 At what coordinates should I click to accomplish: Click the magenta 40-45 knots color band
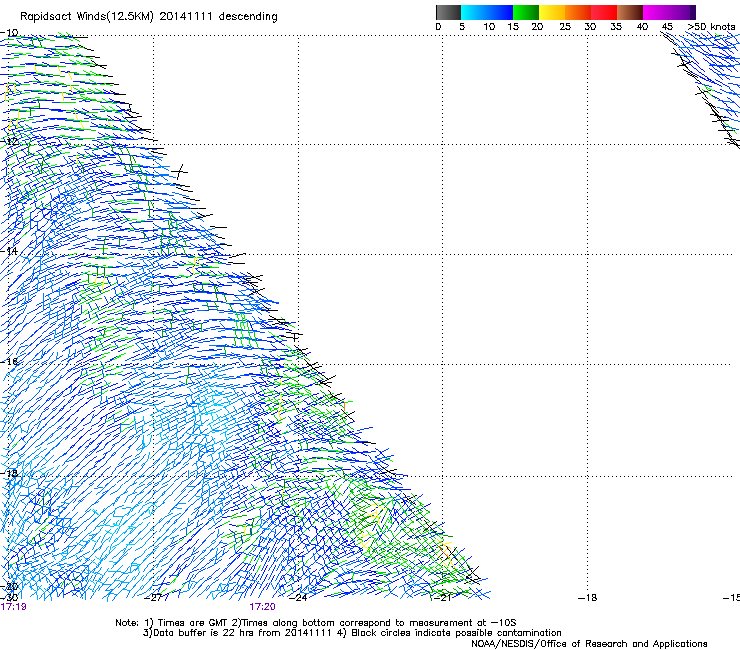tap(656, 12)
